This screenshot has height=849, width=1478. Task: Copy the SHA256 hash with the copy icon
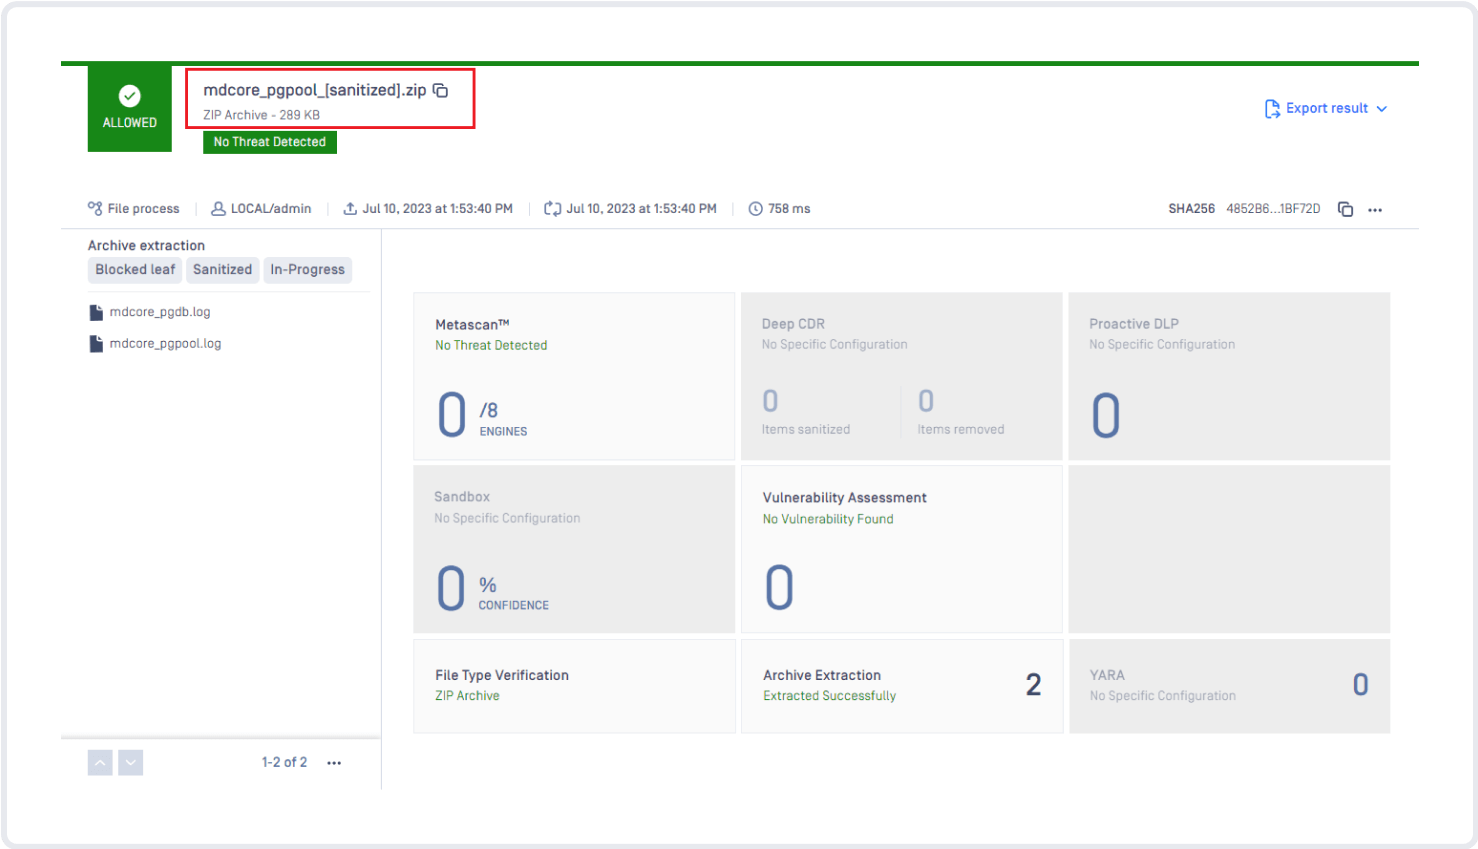click(x=1345, y=209)
